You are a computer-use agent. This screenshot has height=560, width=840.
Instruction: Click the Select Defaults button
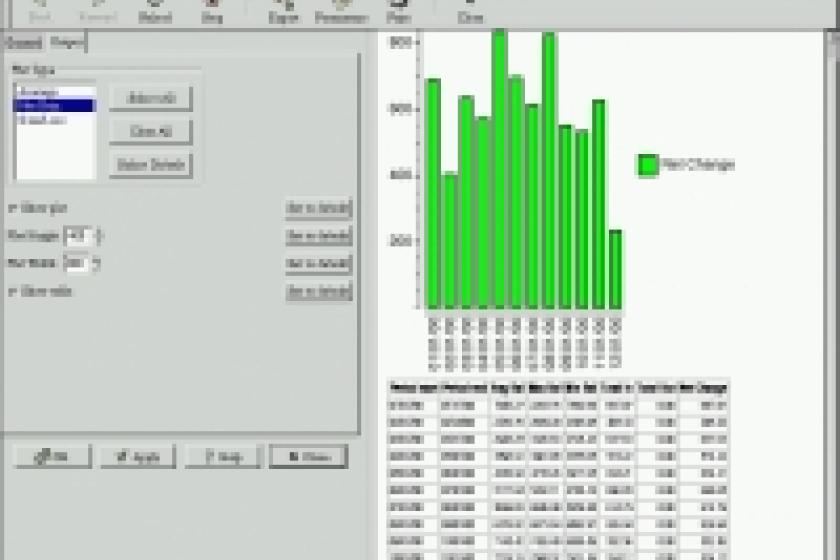(151, 165)
